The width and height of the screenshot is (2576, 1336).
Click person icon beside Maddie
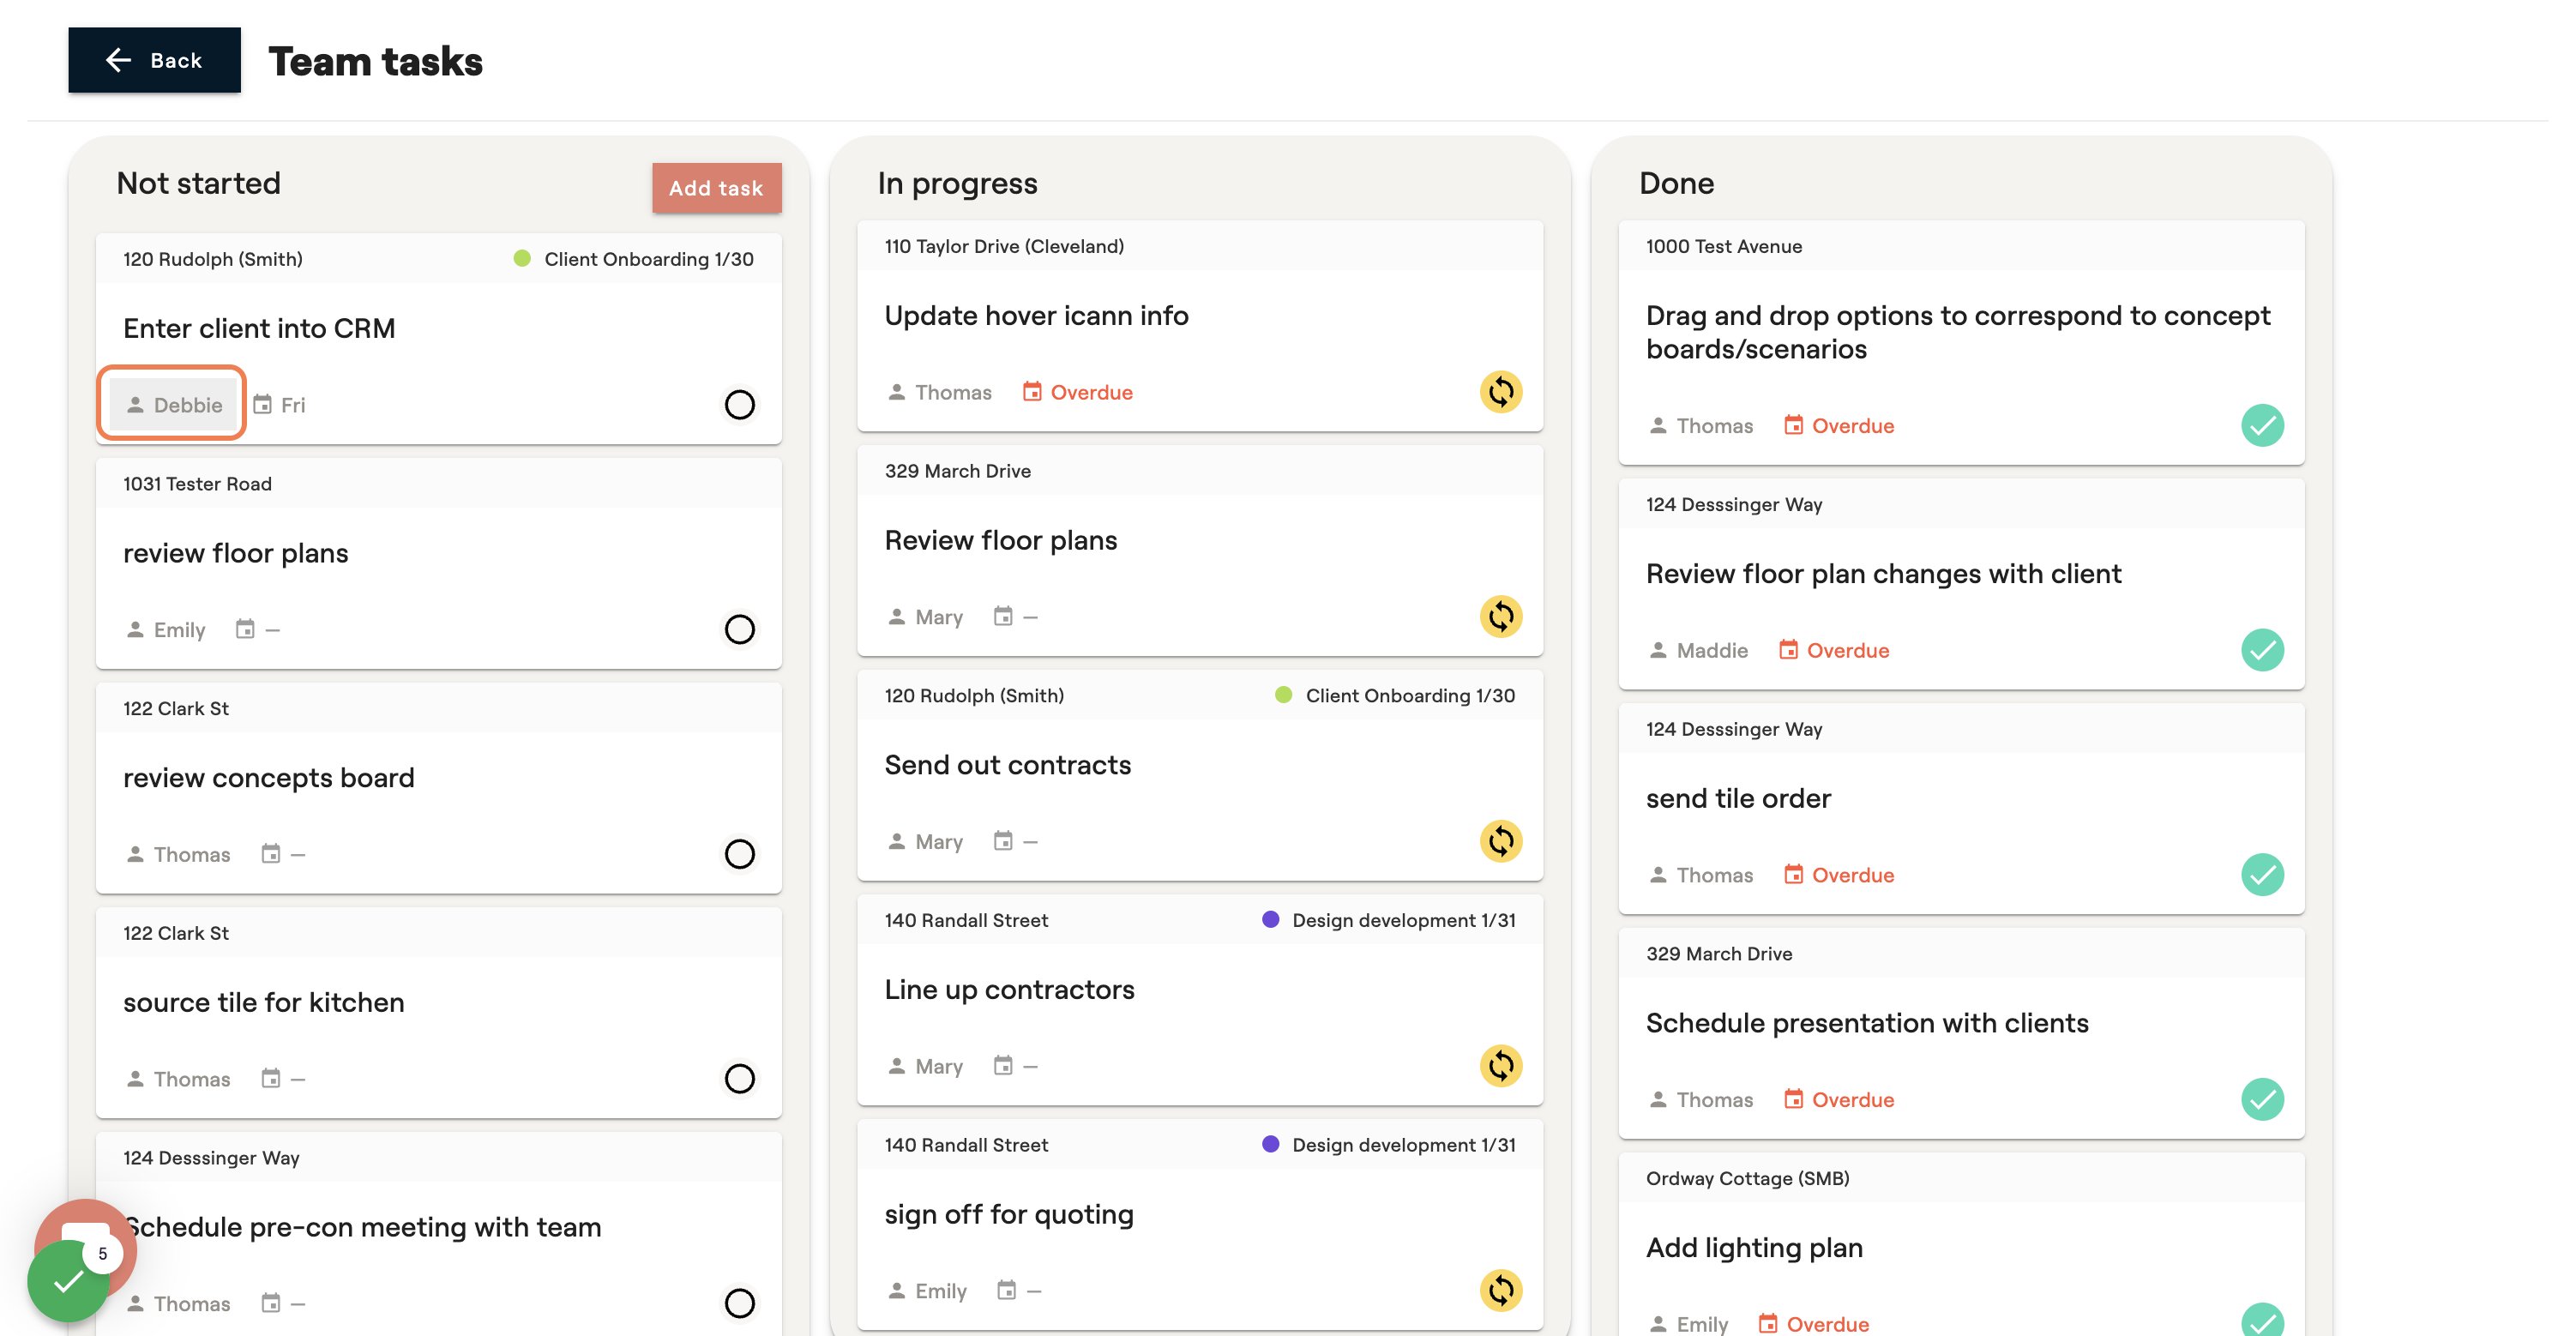pos(1658,651)
